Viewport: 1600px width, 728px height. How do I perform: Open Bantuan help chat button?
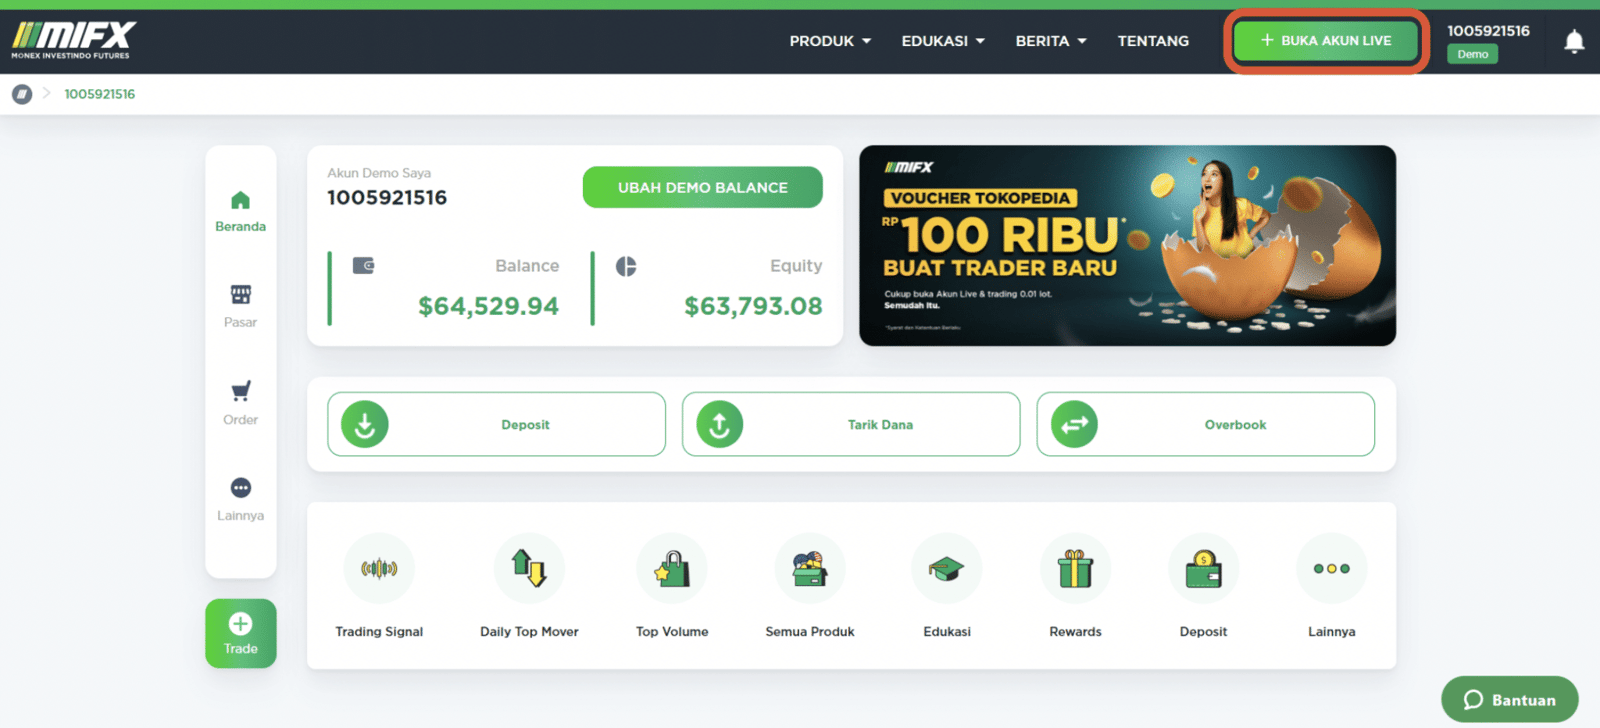[x=1510, y=700]
